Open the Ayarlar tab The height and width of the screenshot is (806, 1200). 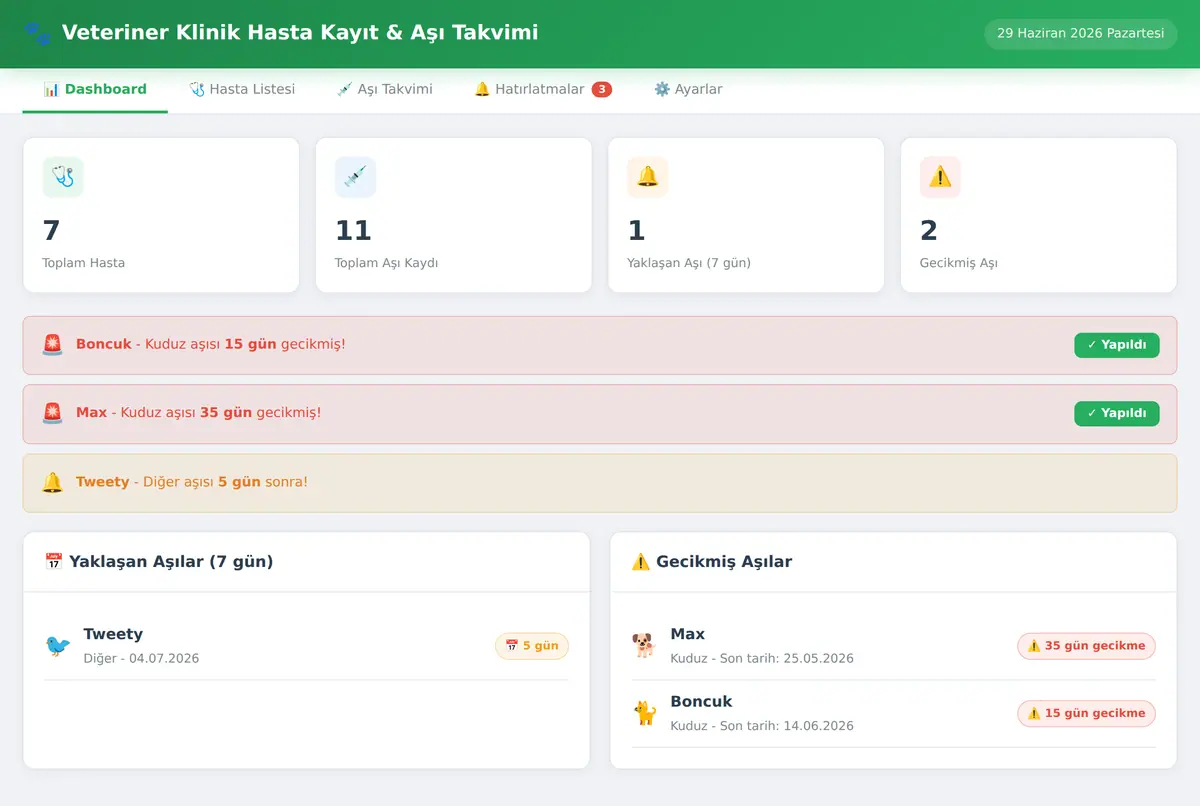[x=688, y=90]
